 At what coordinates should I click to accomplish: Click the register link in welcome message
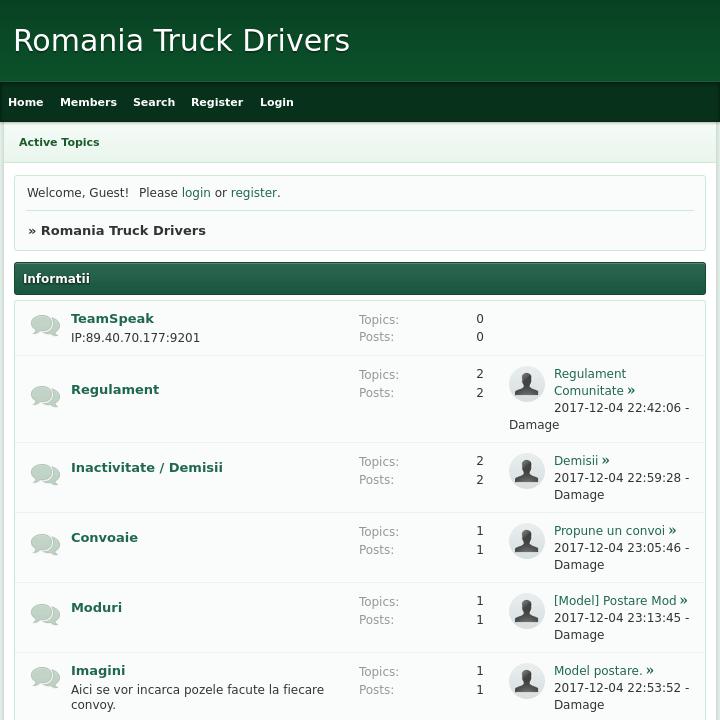254,193
